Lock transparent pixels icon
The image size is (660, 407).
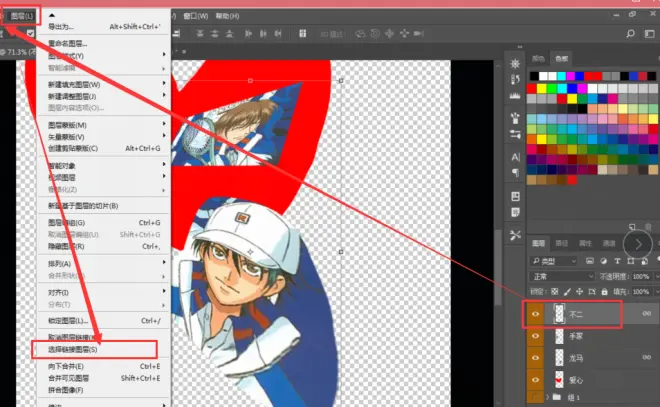555,292
